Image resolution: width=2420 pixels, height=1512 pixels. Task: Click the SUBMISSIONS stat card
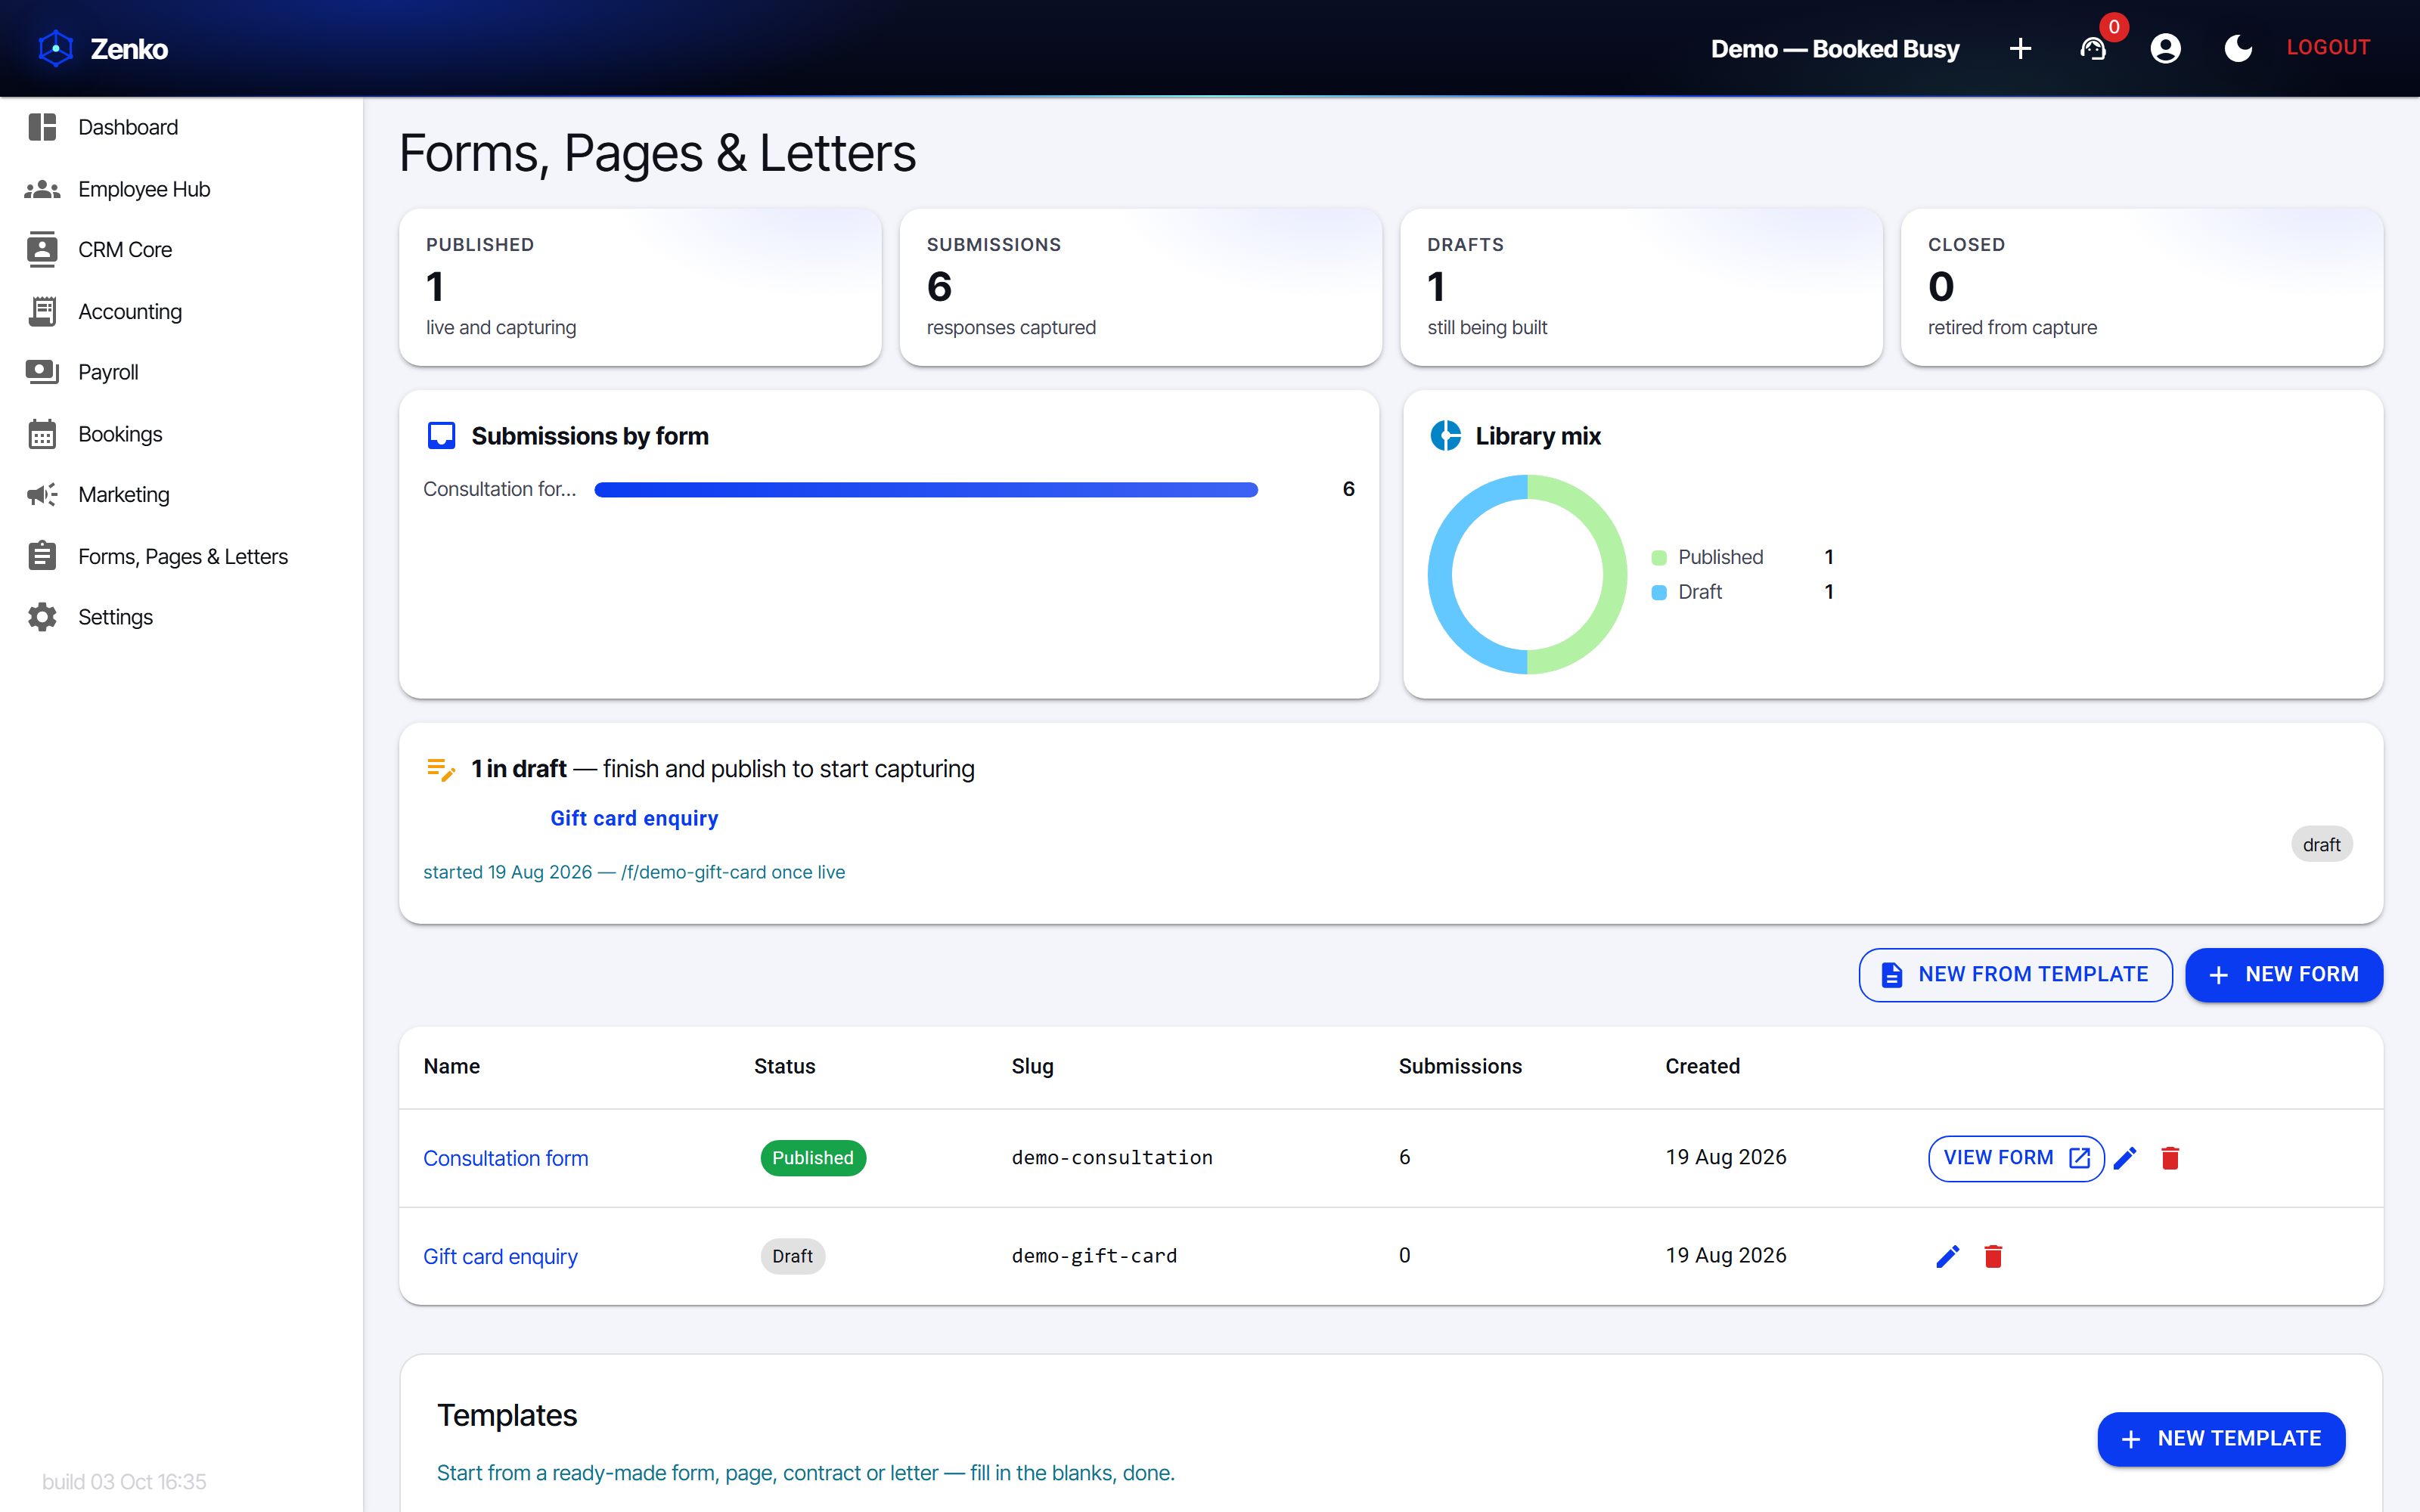tap(1141, 287)
